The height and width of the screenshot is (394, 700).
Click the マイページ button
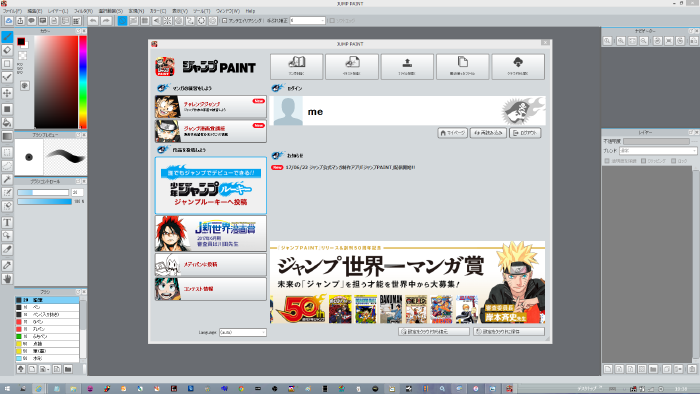[x=453, y=133]
